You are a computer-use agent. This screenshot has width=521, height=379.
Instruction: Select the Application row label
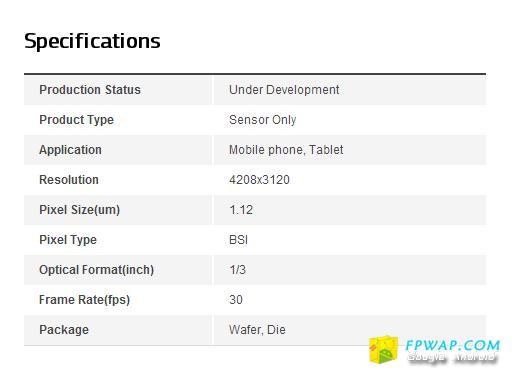[x=70, y=150]
